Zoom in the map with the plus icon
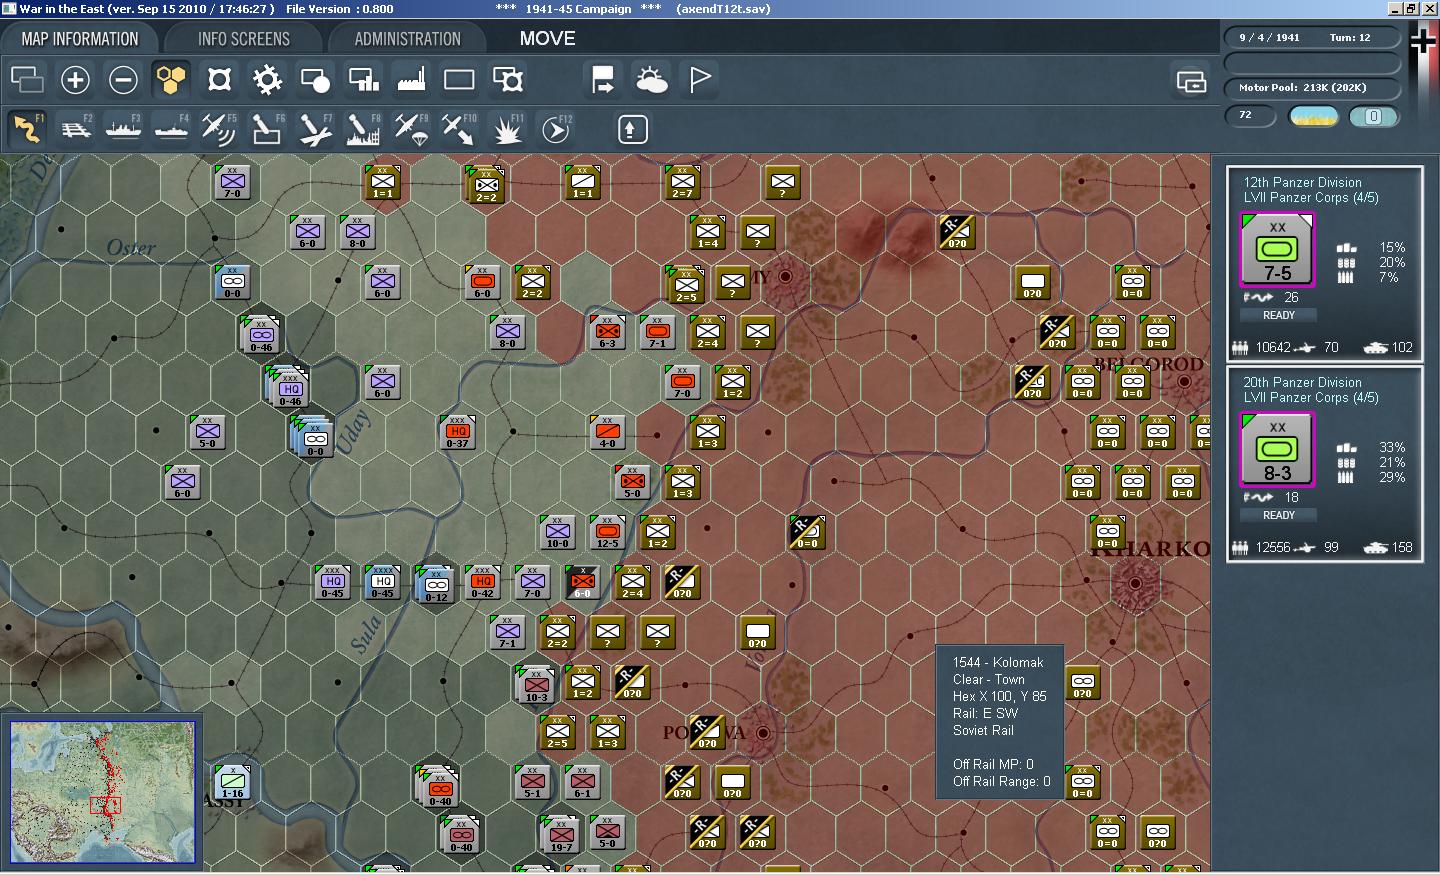The width and height of the screenshot is (1440, 876). point(75,79)
